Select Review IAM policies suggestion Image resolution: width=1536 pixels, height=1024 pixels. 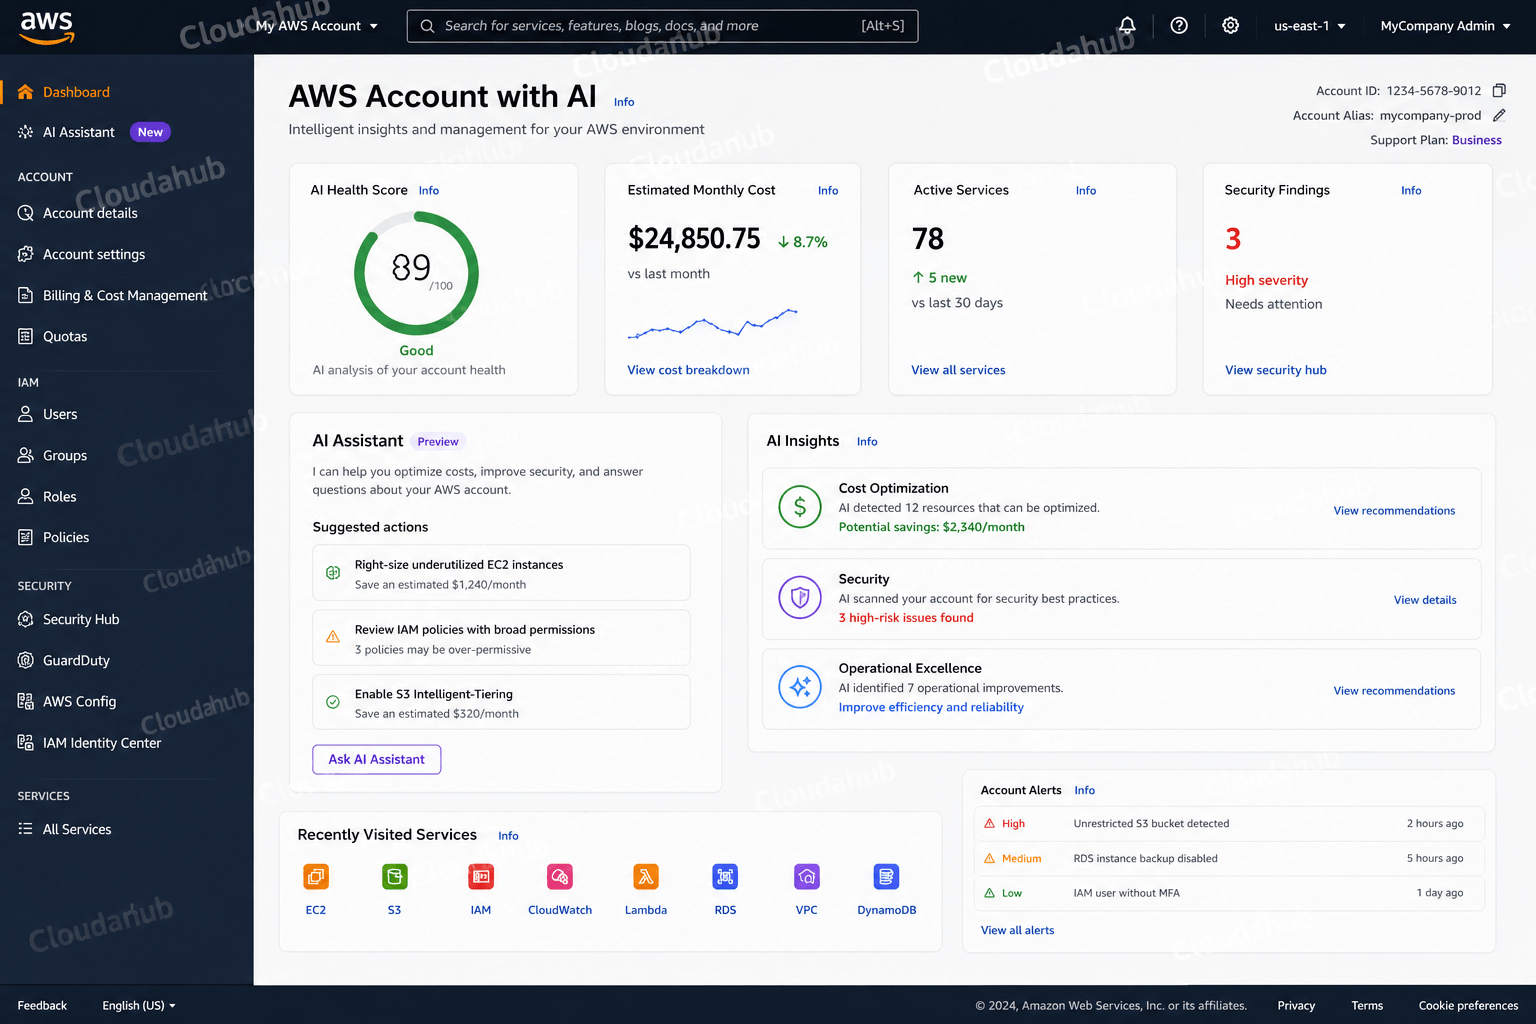click(501, 638)
